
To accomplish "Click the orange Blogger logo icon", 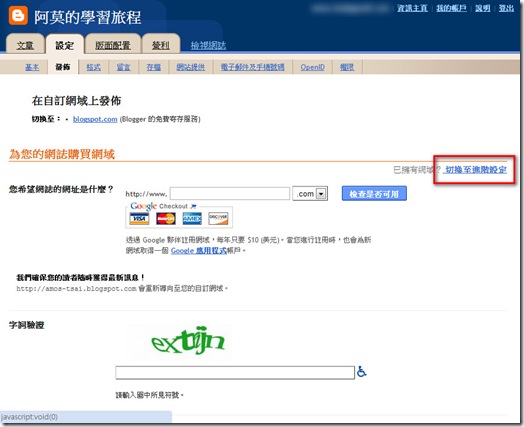I will click(x=18, y=15).
